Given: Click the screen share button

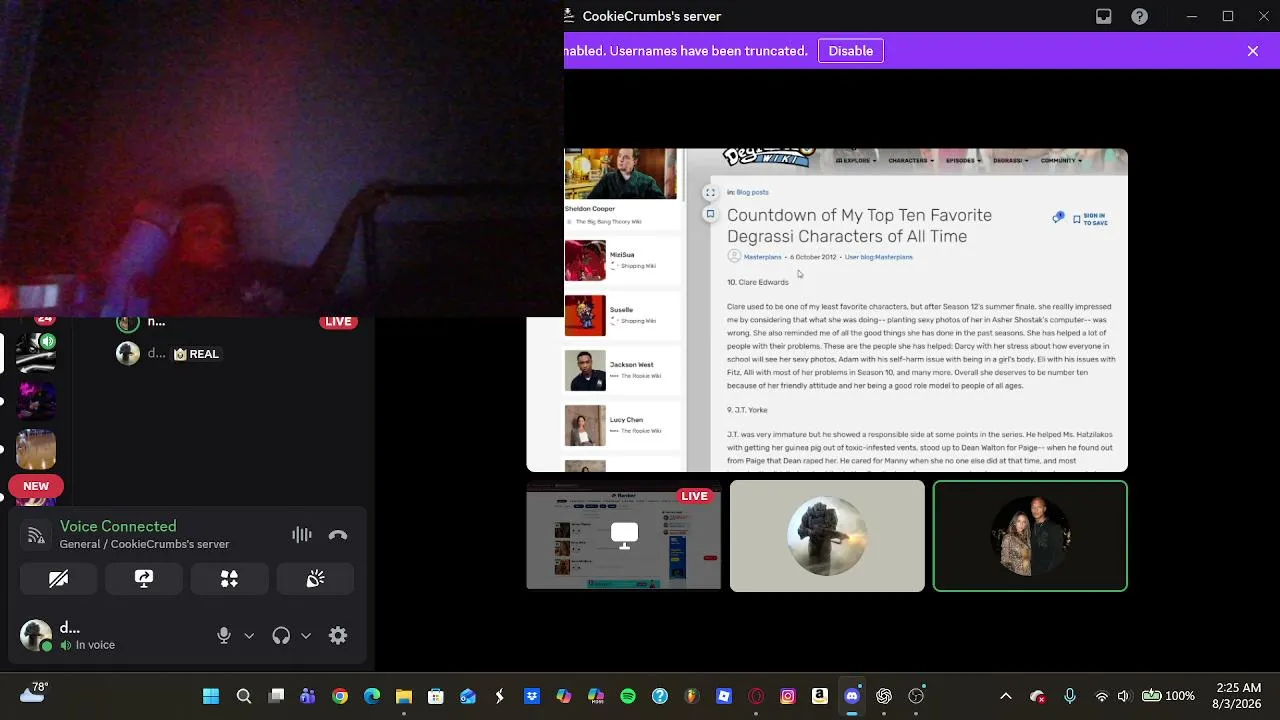Looking at the screenshot, I should [144, 579].
